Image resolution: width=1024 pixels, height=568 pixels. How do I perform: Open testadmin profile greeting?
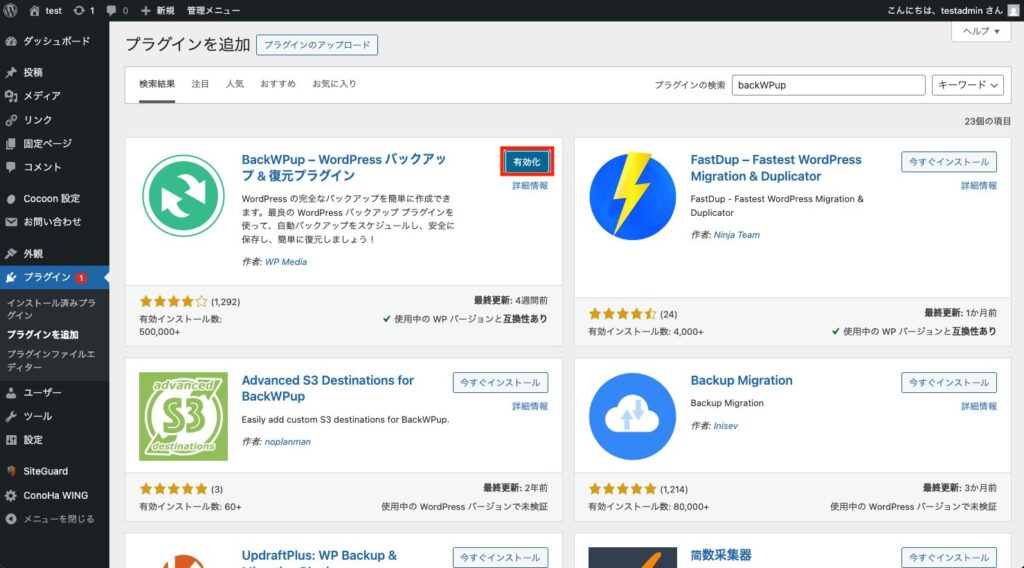tap(953, 10)
